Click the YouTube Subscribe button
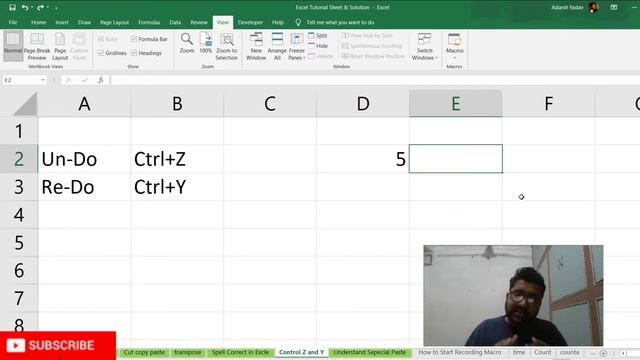The width and height of the screenshot is (640, 360). pyautogui.click(x=58, y=346)
